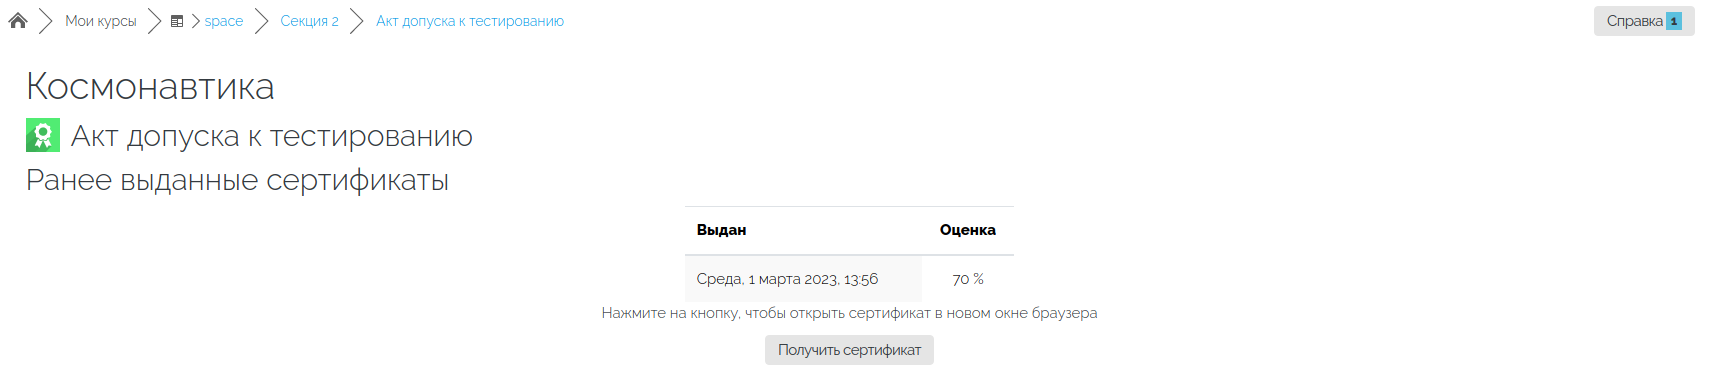Open the Справка help button

[1644, 21]
